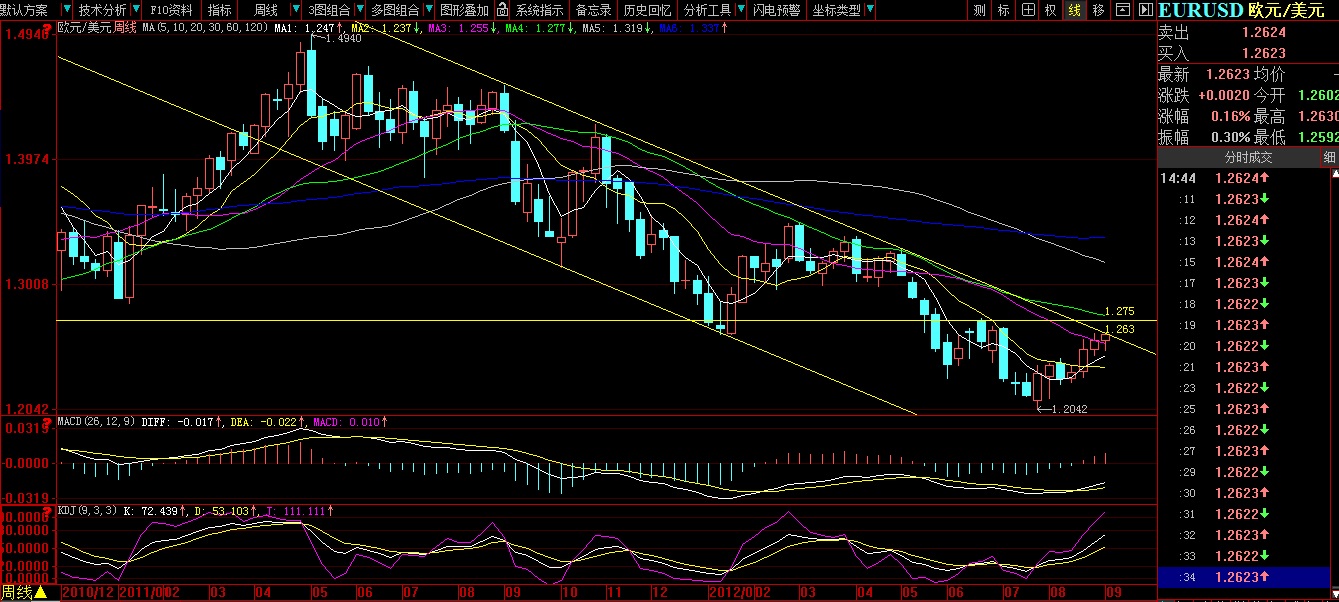Expand the 周线 period dropdown arrow
The height and width of the screenshot is (602, 1339).
pyautogui.click(x=294, y=10)
